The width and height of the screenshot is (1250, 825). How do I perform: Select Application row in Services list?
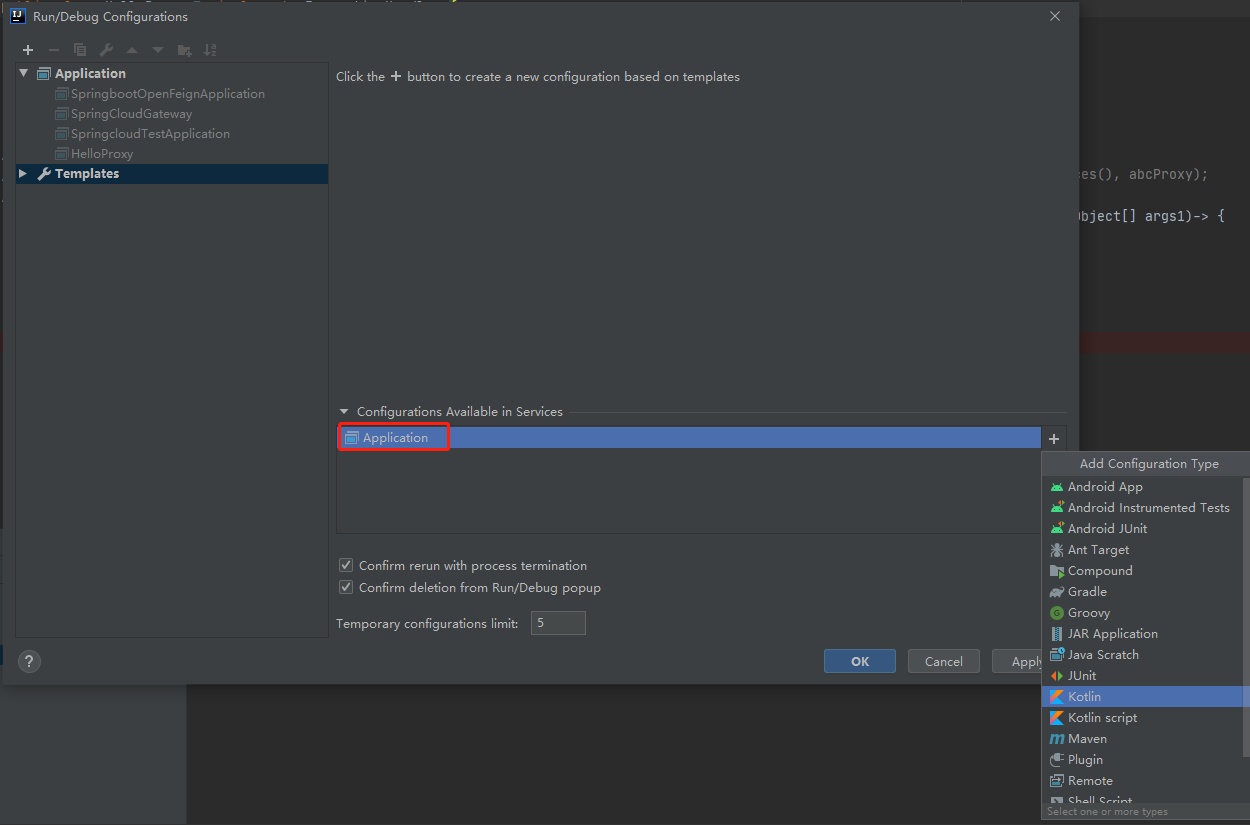(689, 438)
